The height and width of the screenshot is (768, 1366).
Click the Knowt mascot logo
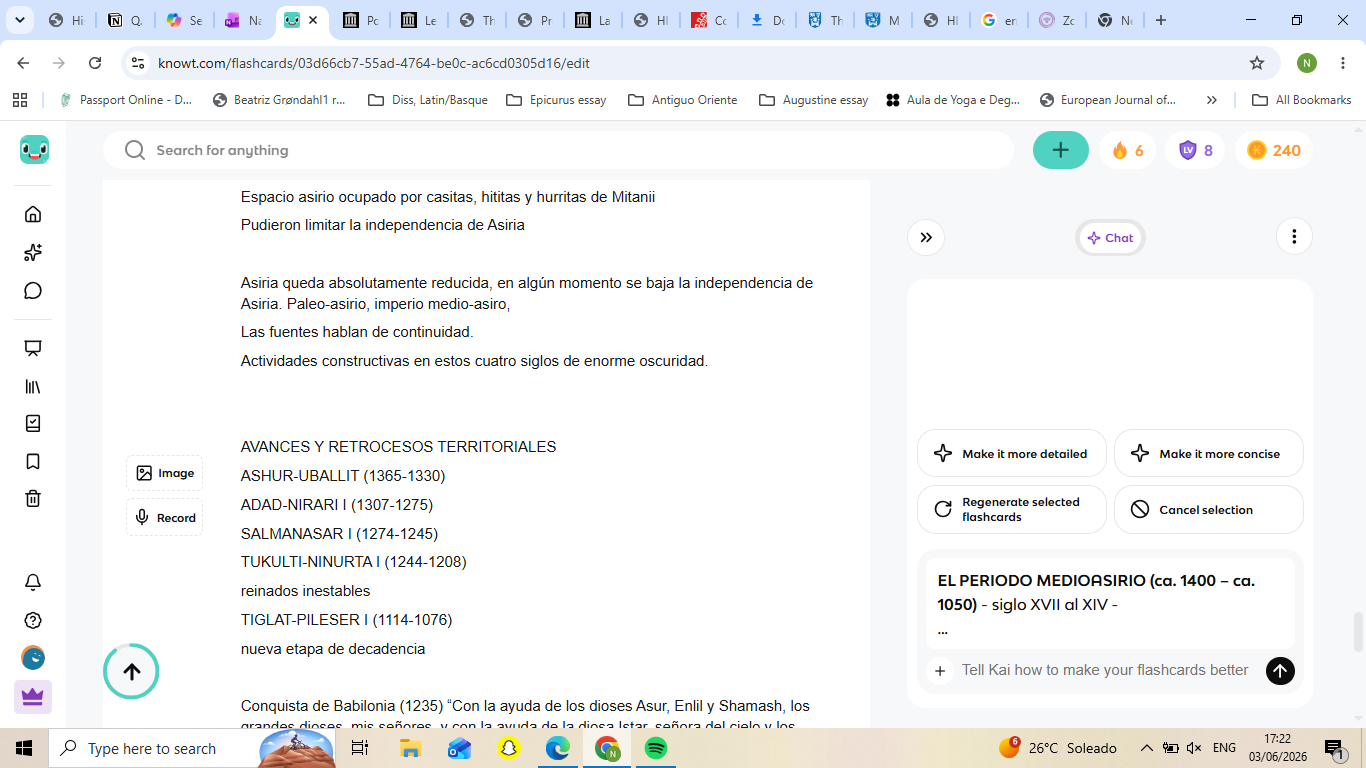(x=34, y=150)
